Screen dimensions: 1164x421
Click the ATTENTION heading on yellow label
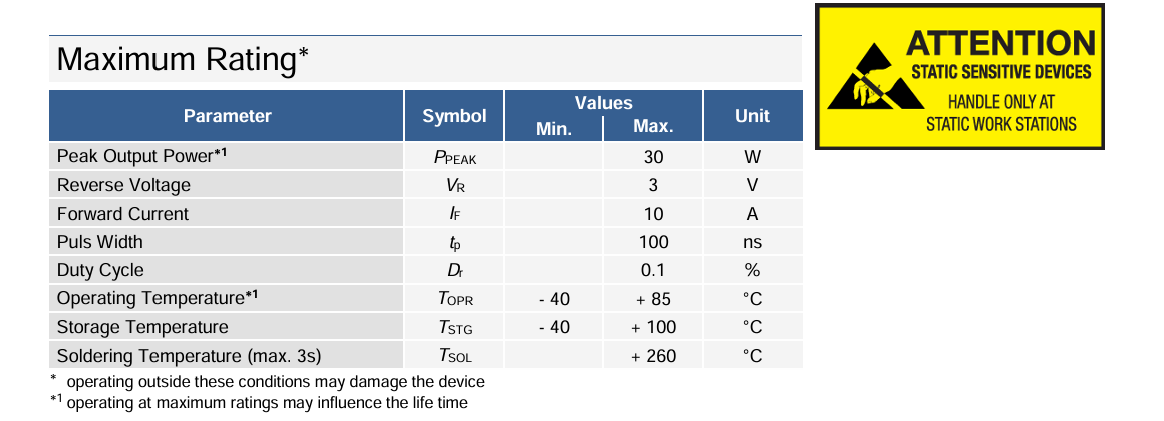pos(1000,43)
